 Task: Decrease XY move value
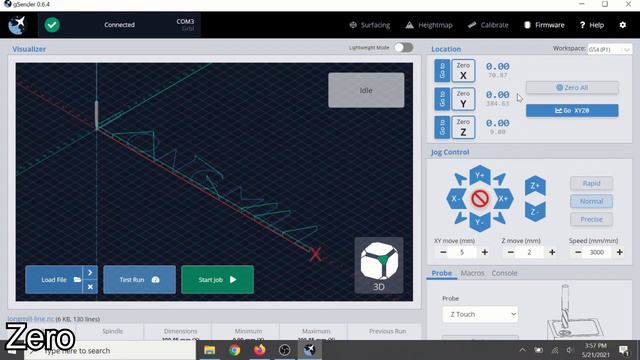(443, 252)
